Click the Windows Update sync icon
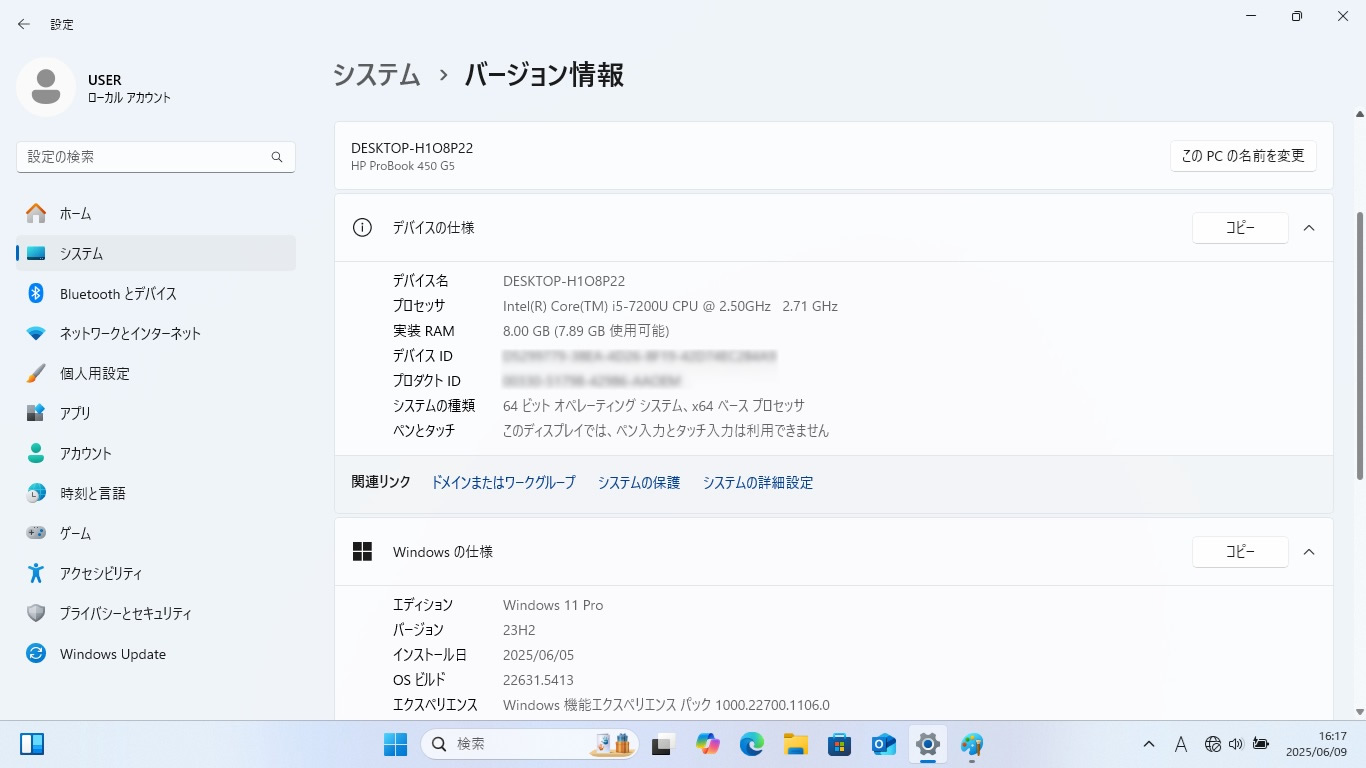The height and width of the screenshot is (768, 1366). pos(36,653)
